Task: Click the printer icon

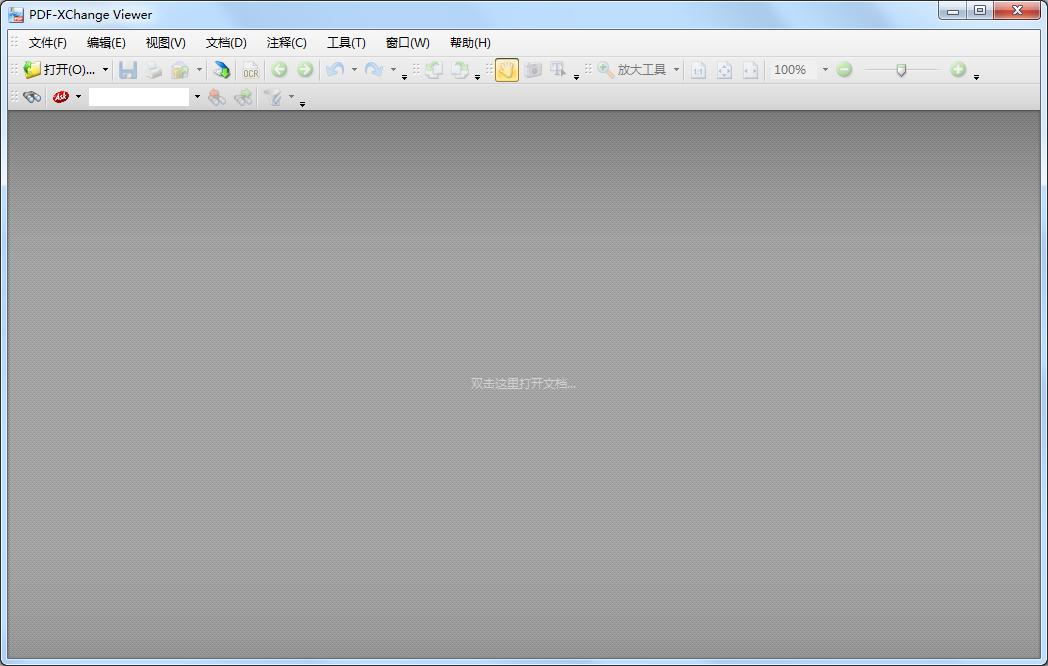Action: point(154,70)
